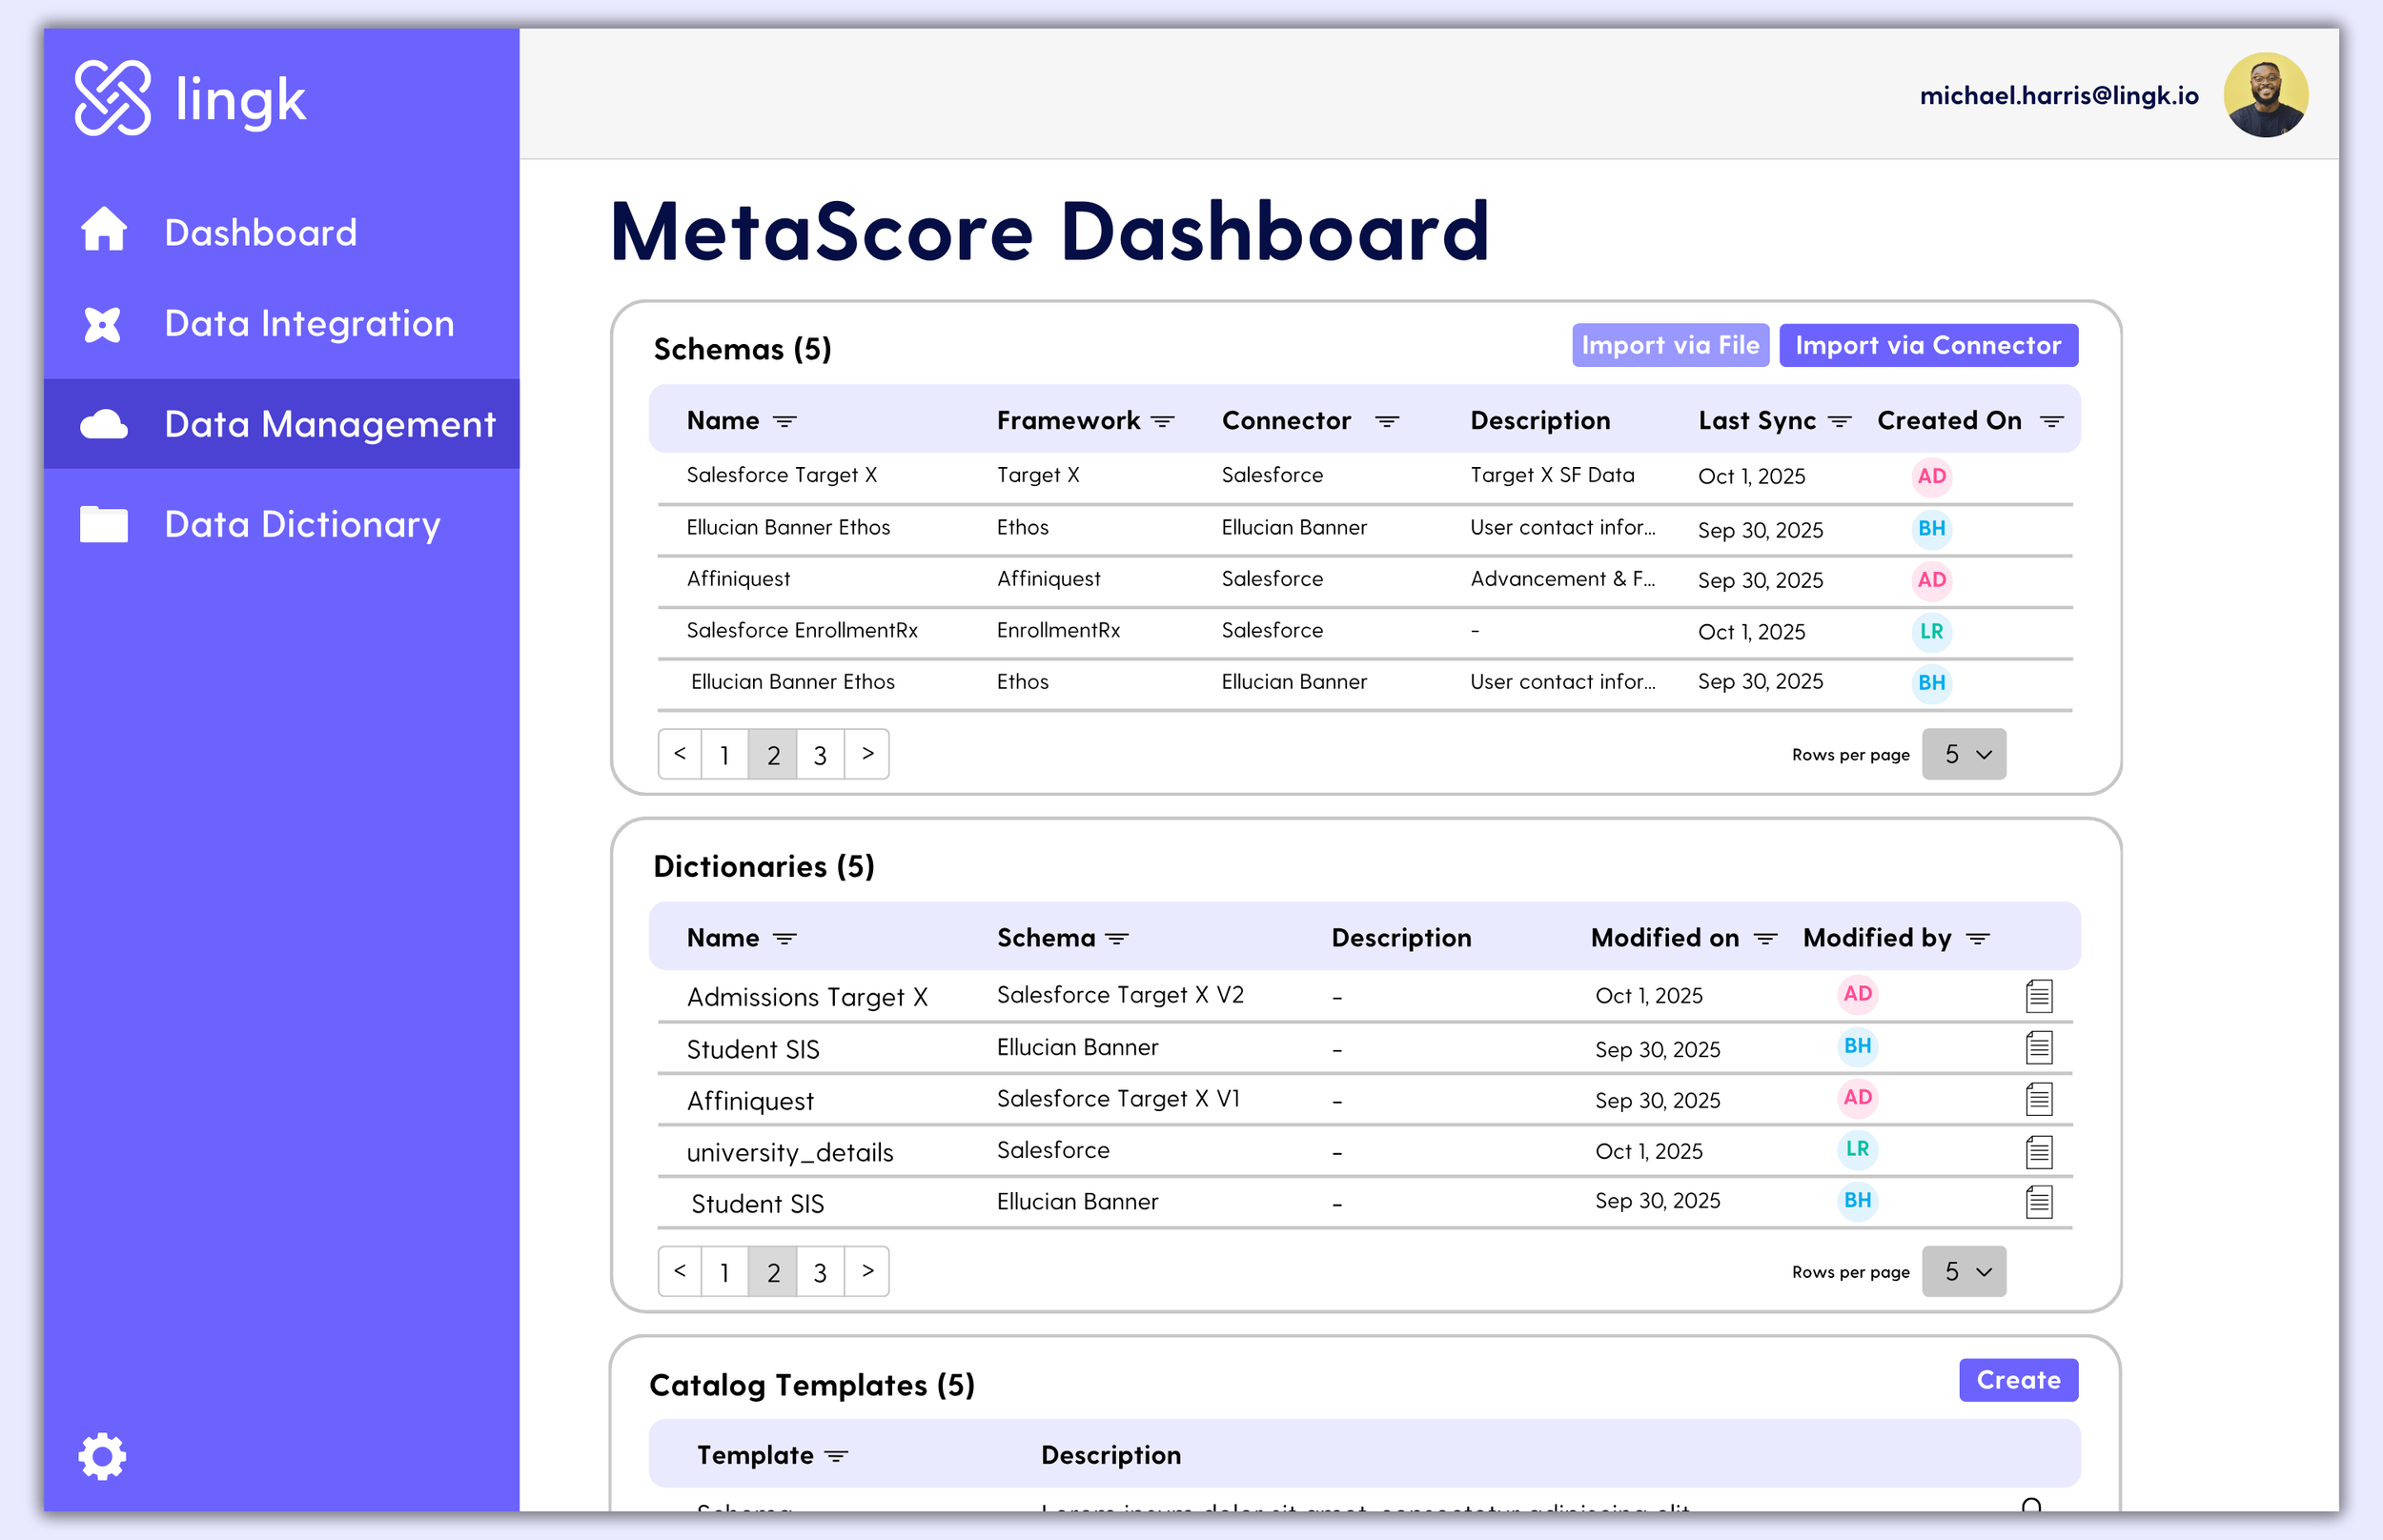Click the settings gear icon in sidebar
Image resolution: width=2383 pixels, height=1540 pixels.
(102, 1456)
